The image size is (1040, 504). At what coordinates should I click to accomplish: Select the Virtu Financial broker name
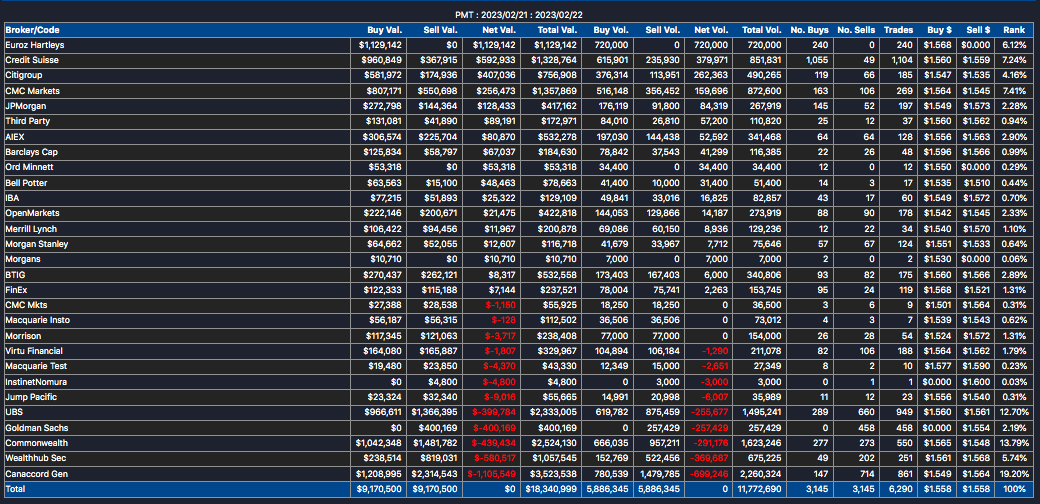[34, 350]
